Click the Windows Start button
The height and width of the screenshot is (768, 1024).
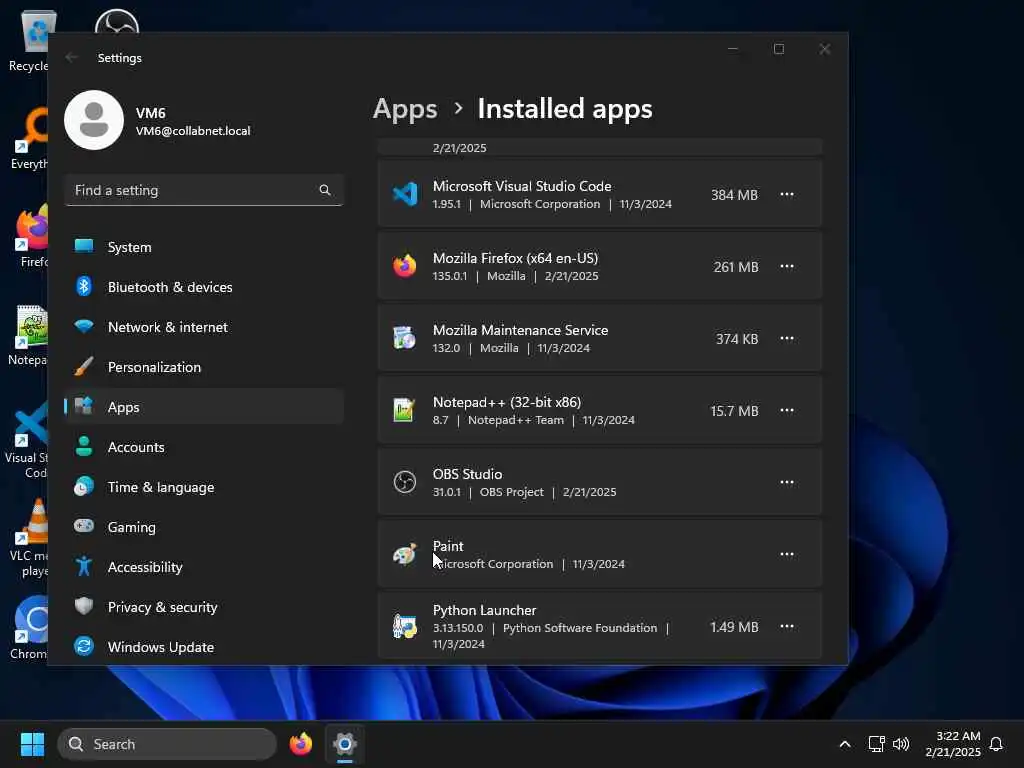tap(32, 744)
